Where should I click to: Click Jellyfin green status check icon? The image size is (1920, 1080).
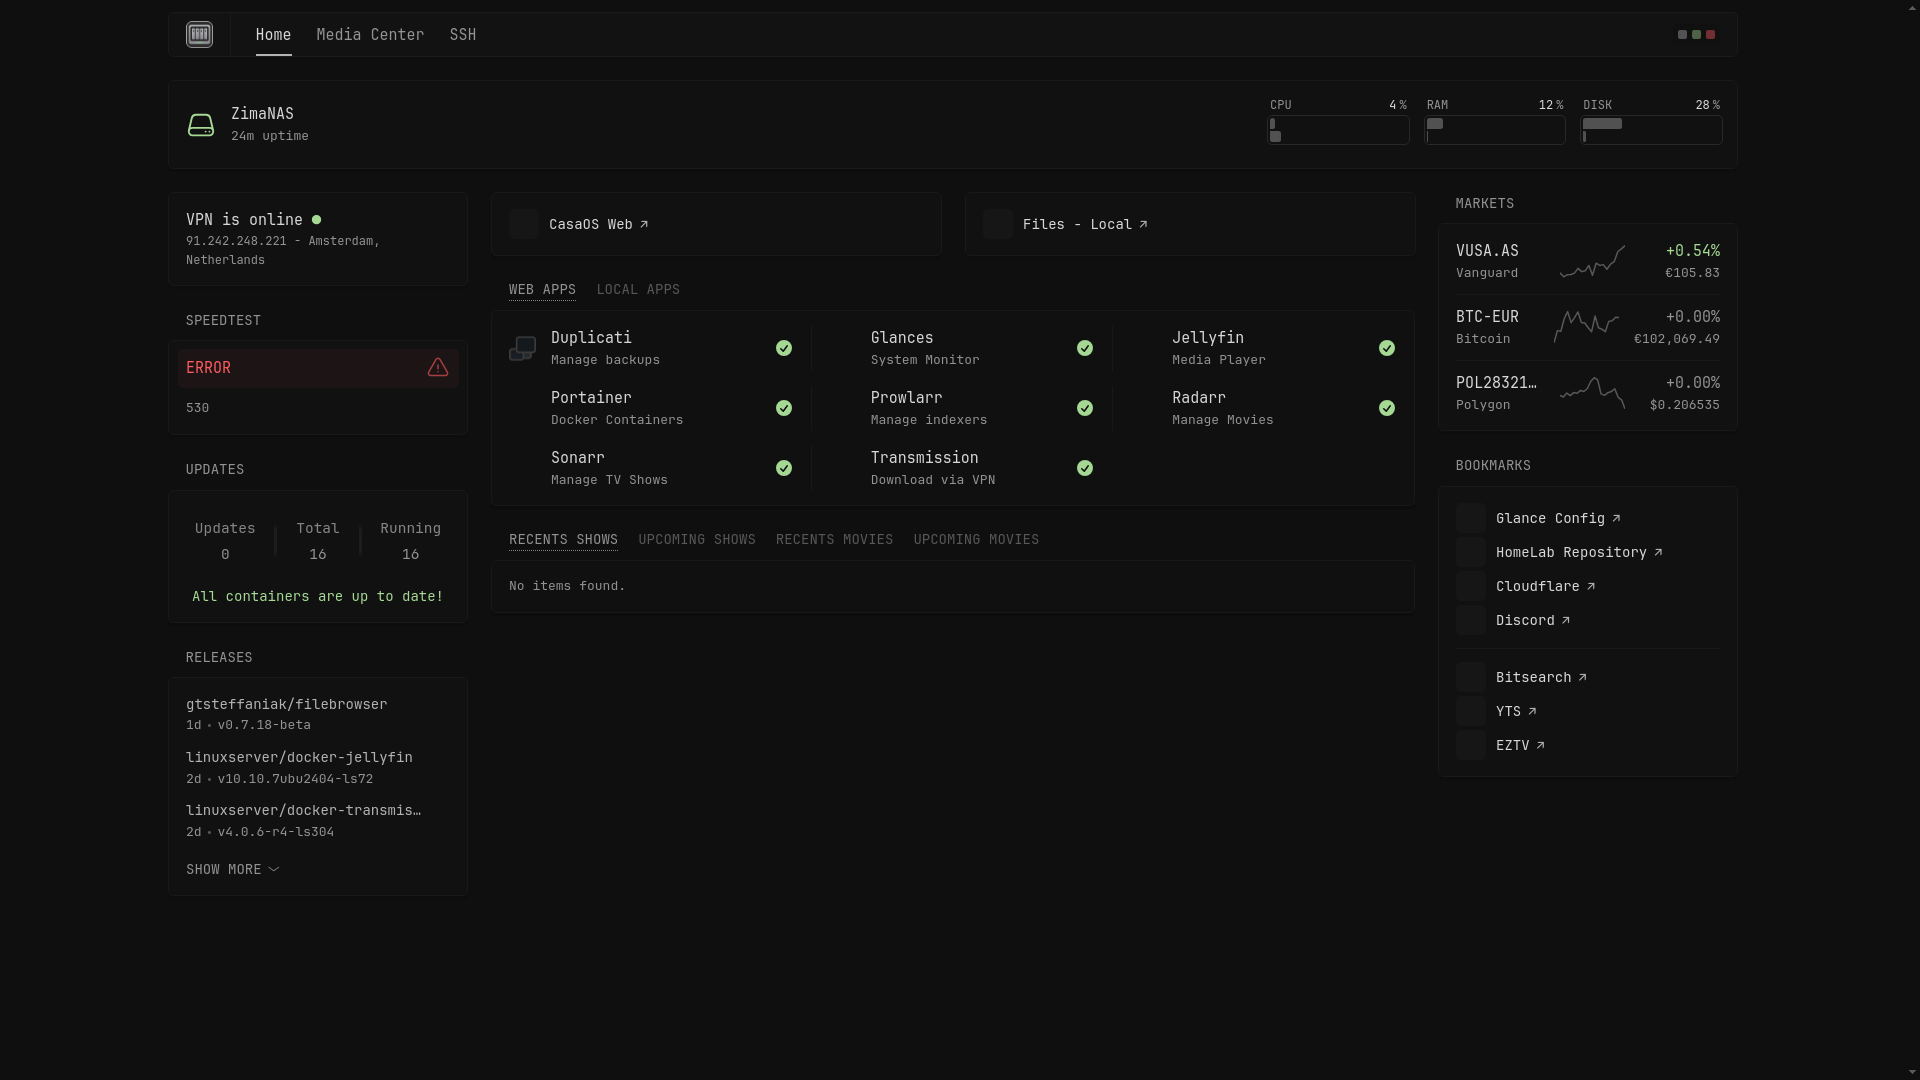point(1387,348)
